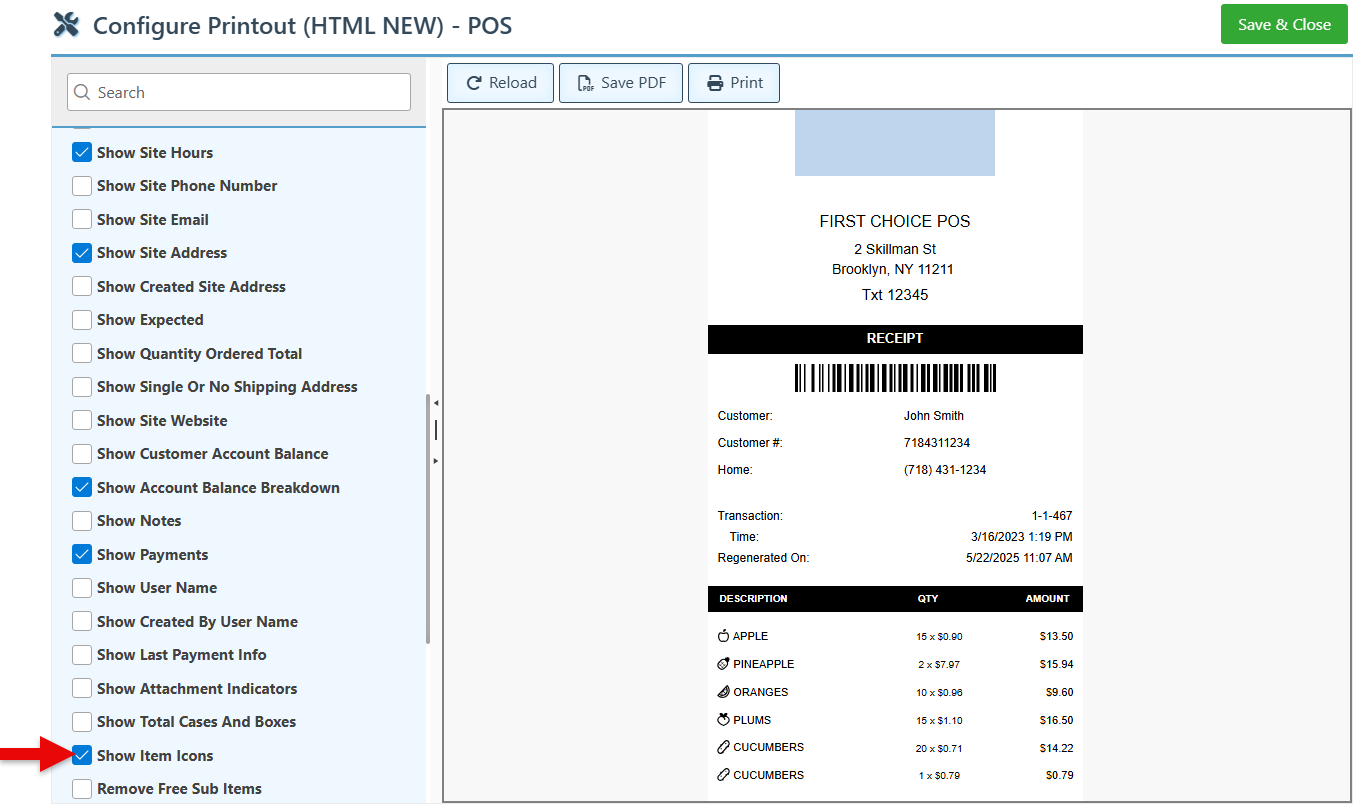Turn on Show Notes checkbox
Image resolution: width=1358 pixels, height=806 pixels.
coord(82,521)
